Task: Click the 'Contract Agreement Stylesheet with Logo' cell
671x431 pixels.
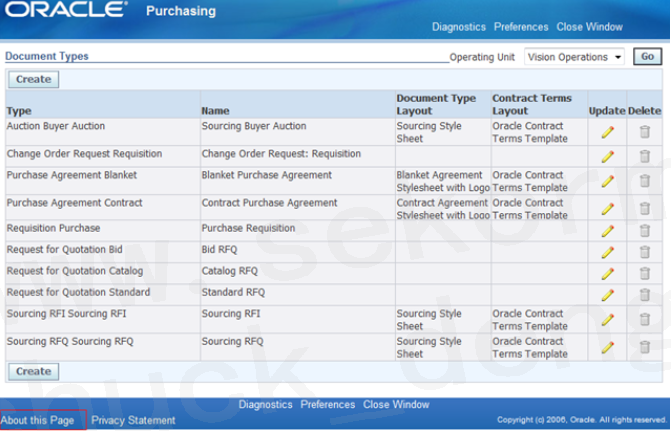Action: click(443, 209)
